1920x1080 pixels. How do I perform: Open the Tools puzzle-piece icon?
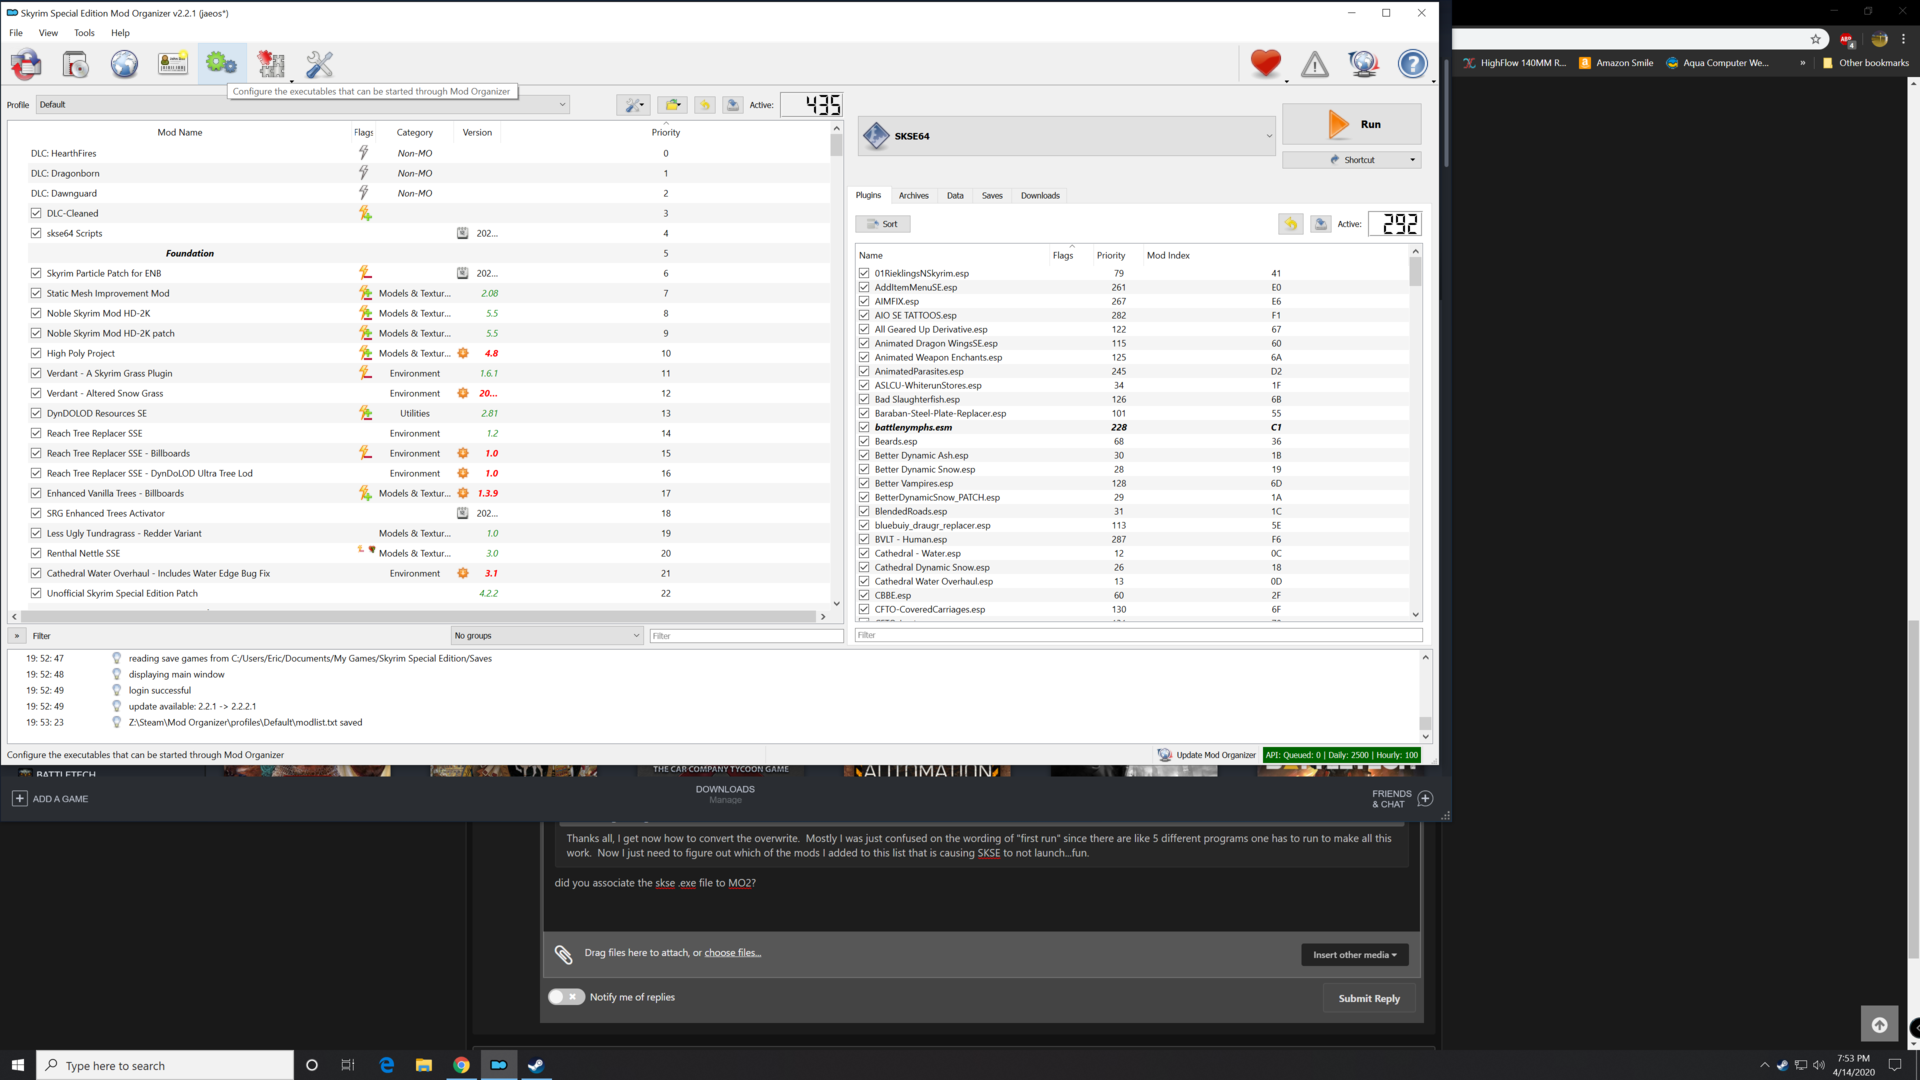pyautogui.click(x=271, y=64)
